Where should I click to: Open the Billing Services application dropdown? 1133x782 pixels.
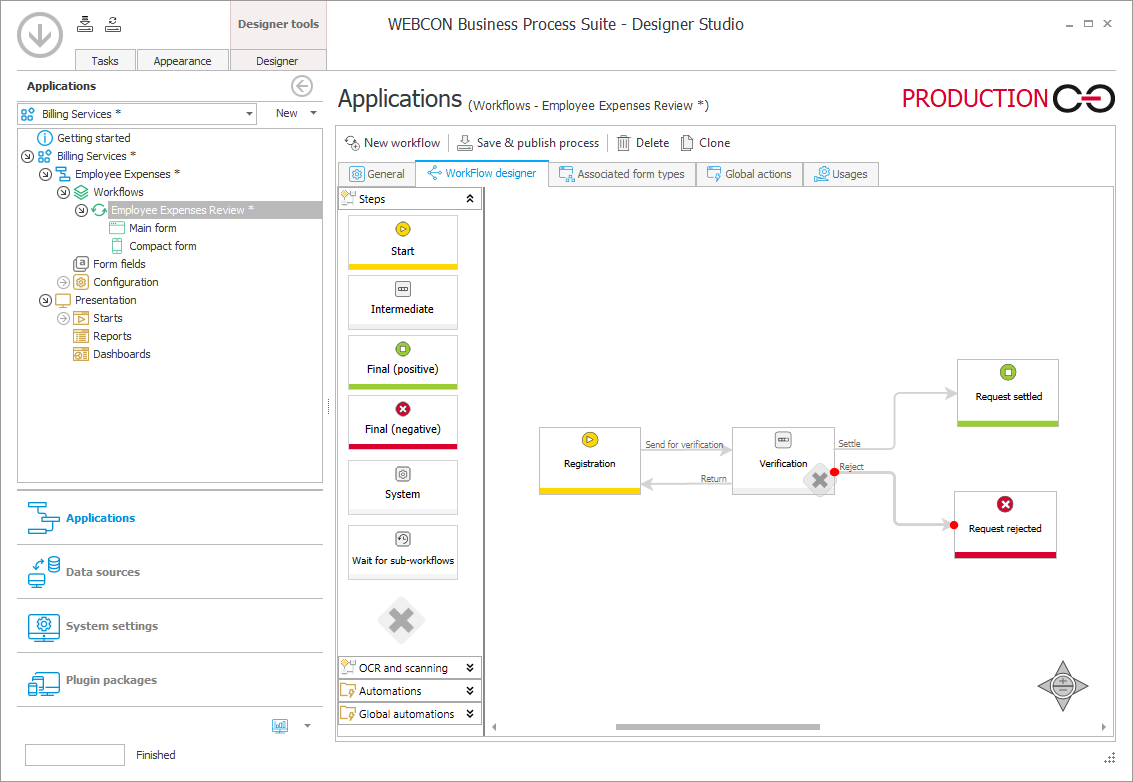pyautogui.click(x=249, y=113)
